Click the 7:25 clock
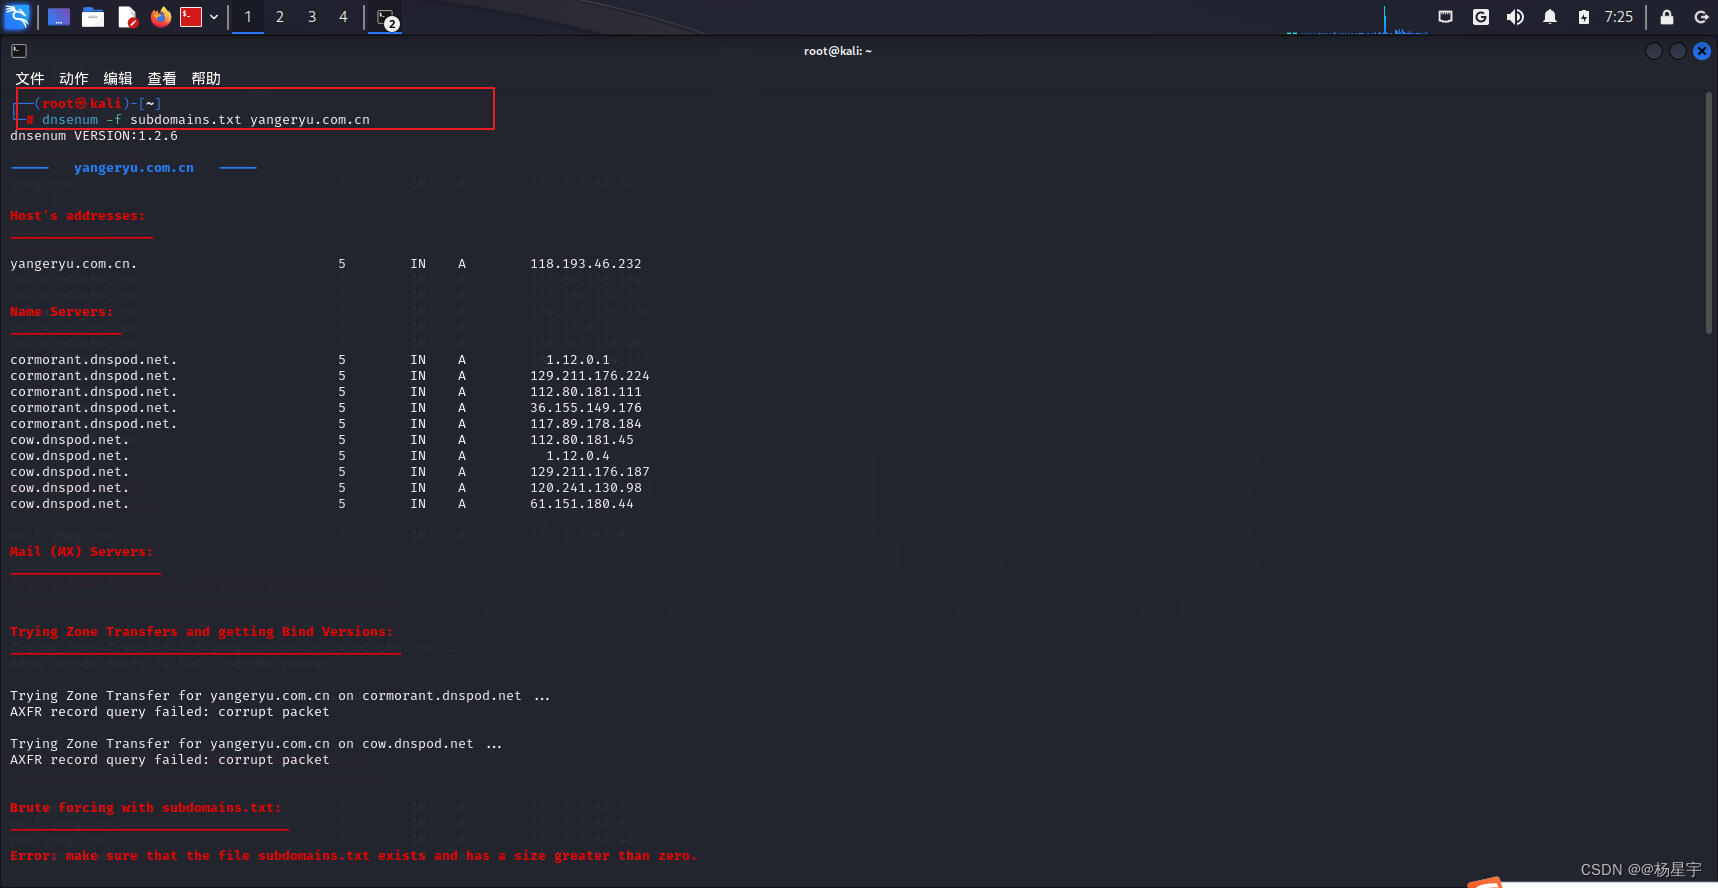Screen dimensions: 1718x888 (1619, 17)
